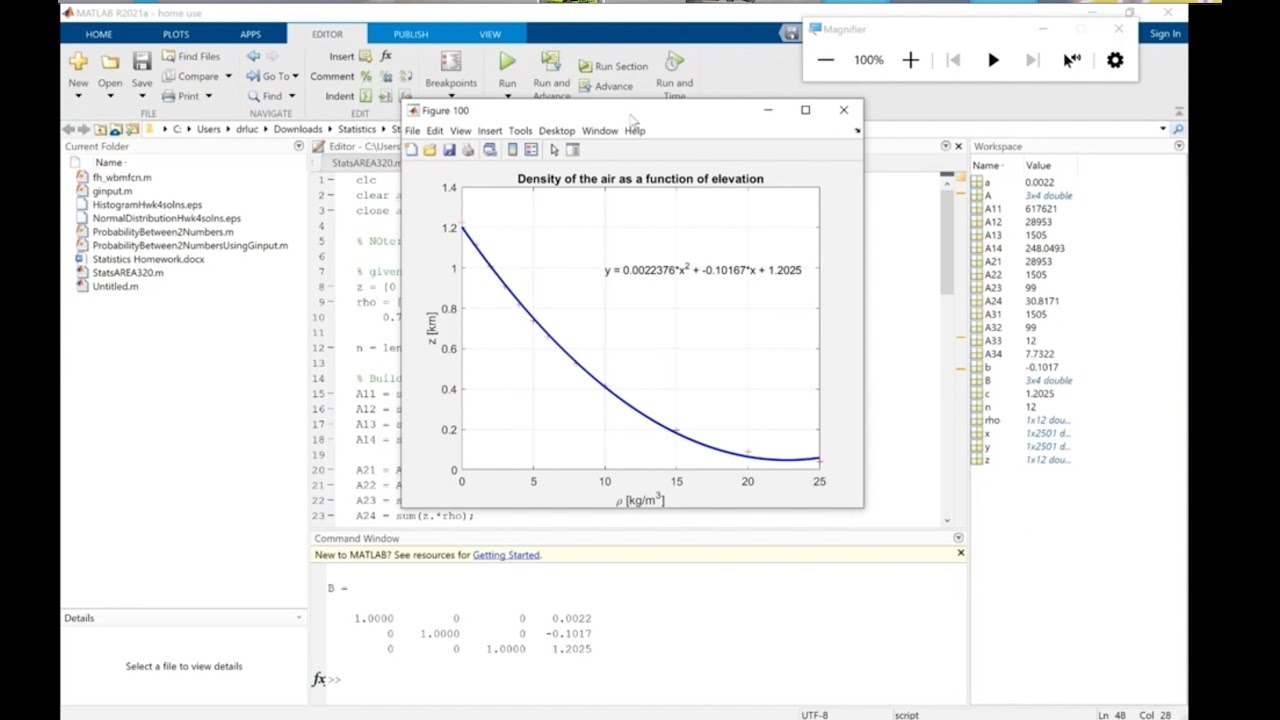The image size is (1280, 720).
Task: Select StatsAREA320.m in Current Folder
Action: click(128, 273)
